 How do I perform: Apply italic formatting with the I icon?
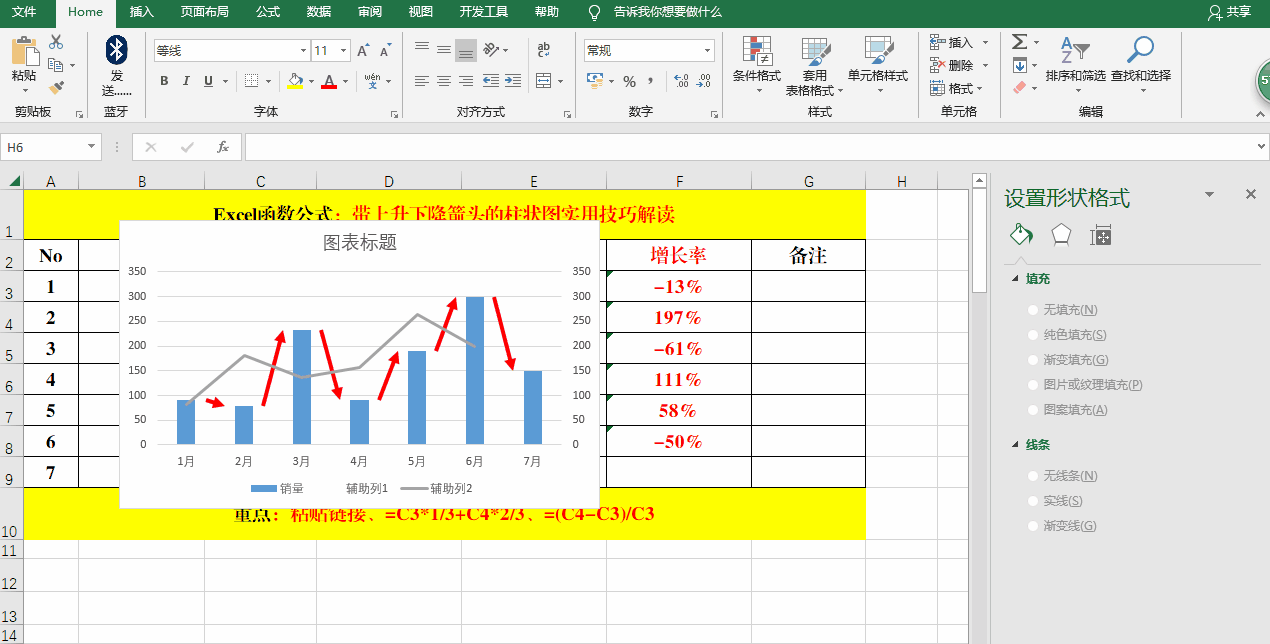tap(187, 81)
